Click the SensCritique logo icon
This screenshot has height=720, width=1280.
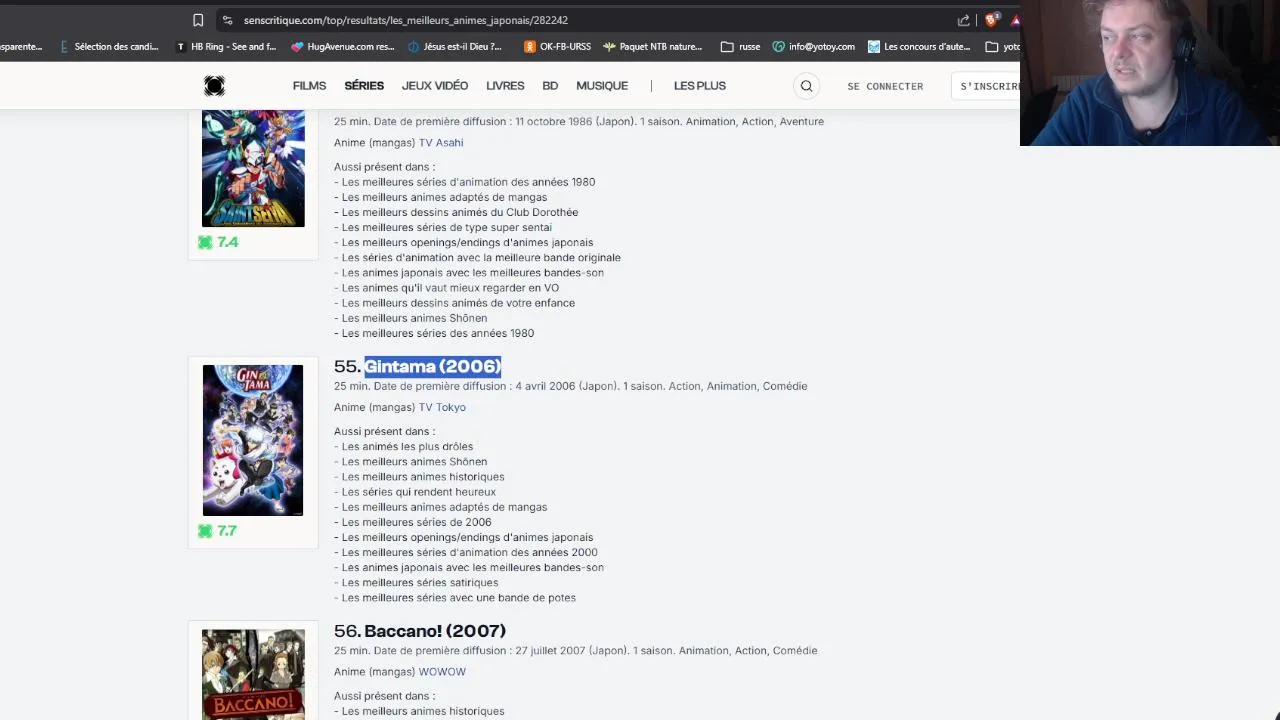(214, 86)
